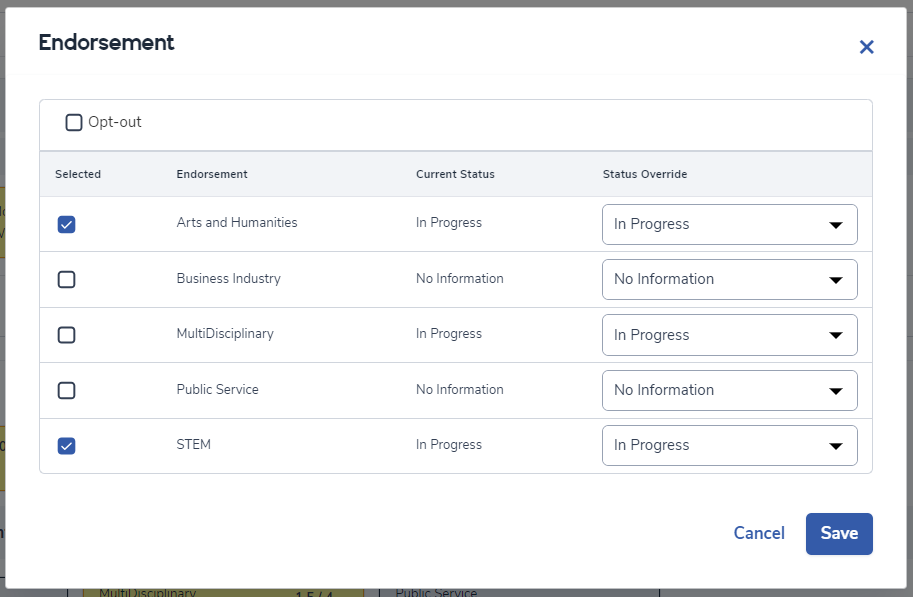The image size is (913, 597).
Task: Open MultiDisciplinary status override dropdown
Action: pos(729,335)
